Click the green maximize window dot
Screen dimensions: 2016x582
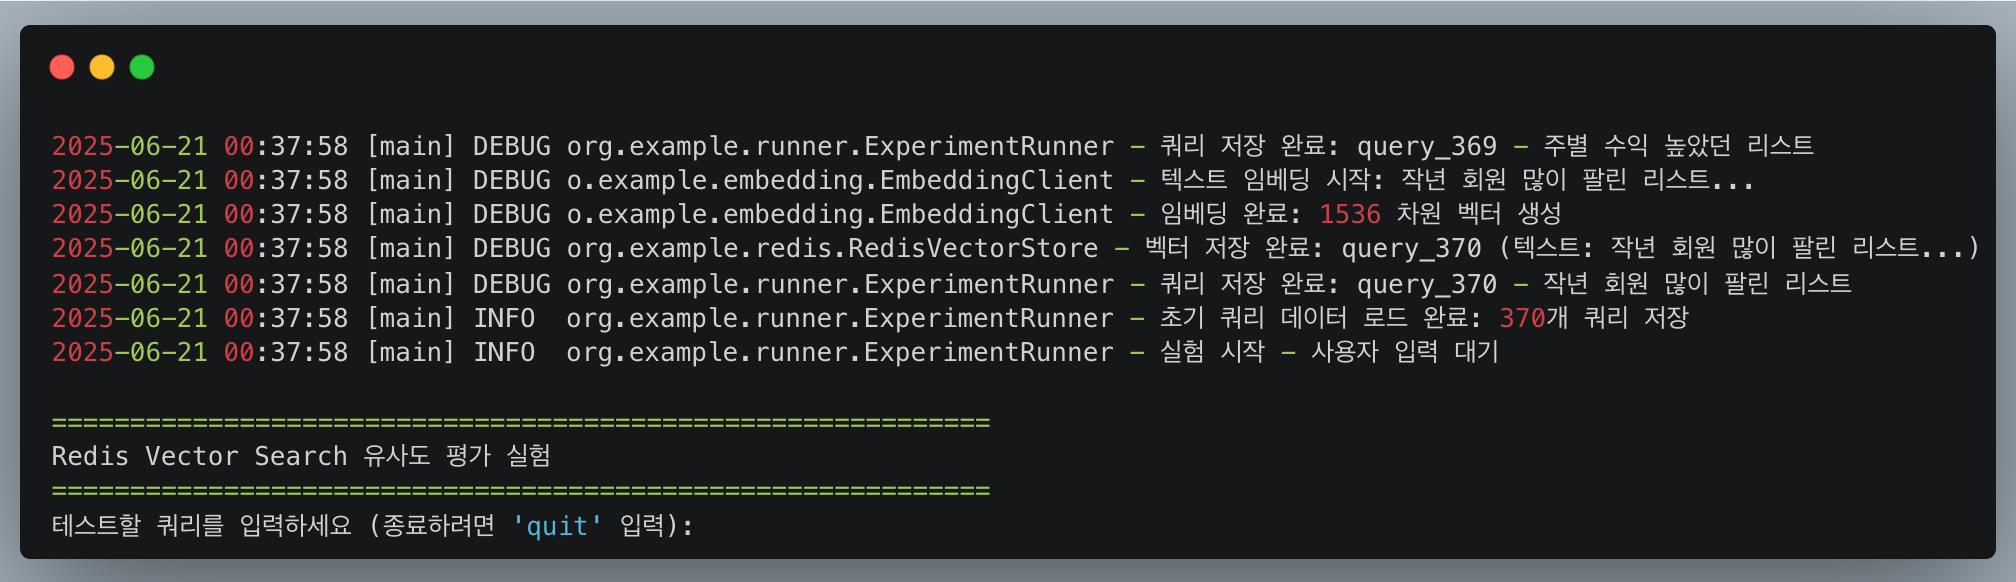(142, 67)
